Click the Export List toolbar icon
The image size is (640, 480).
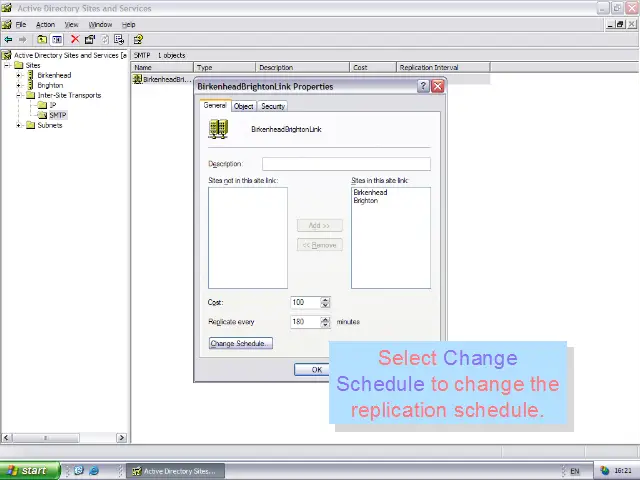(119, 39)
